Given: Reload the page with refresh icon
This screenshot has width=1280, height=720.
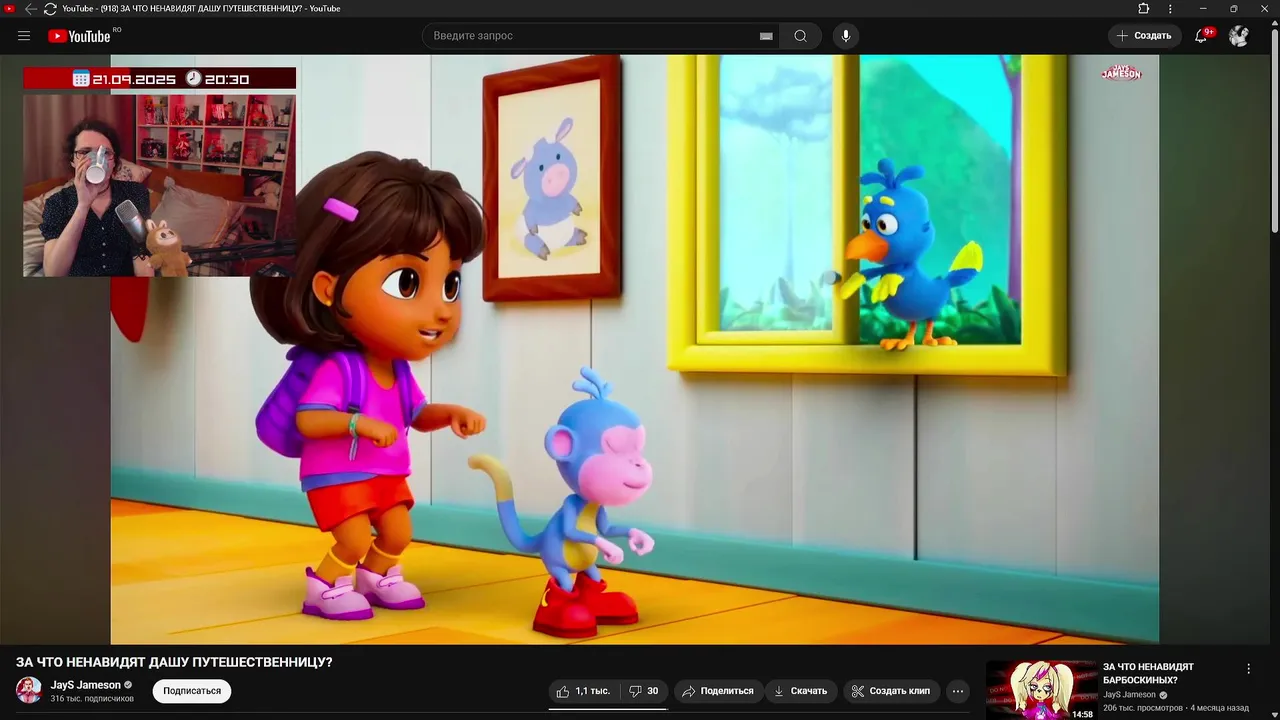Looking at the screenshot, I should 50,9.
